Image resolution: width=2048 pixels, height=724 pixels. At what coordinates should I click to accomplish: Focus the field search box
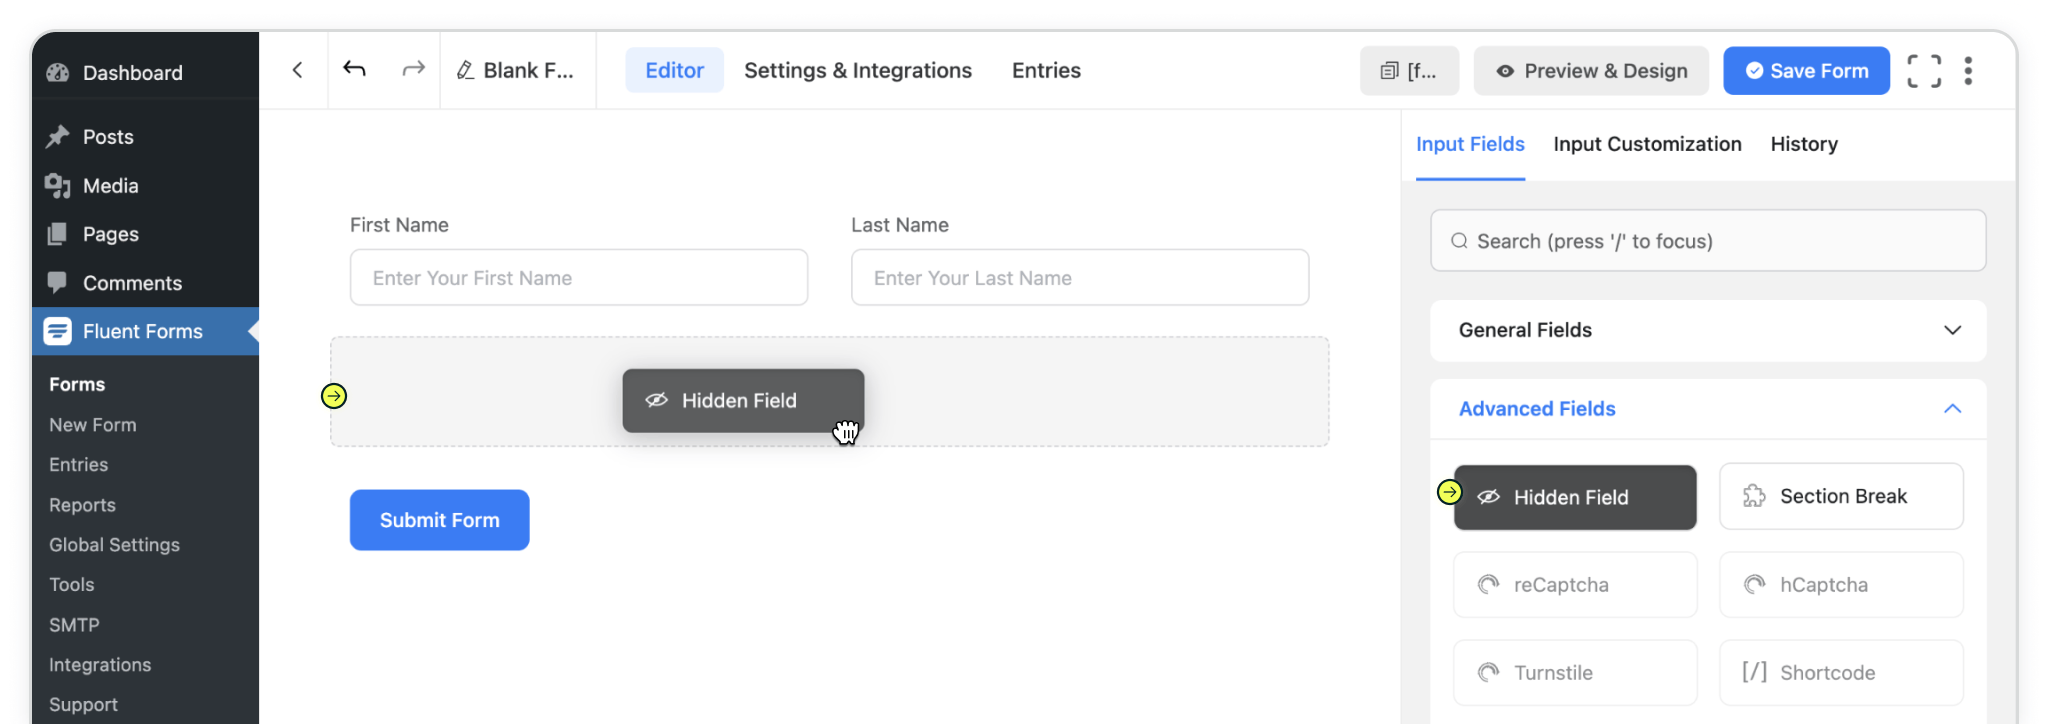click(x=1708, y=240)
